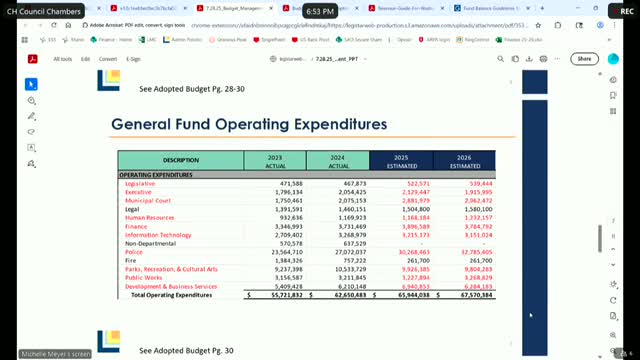Open the stamp or signature tool

(x=31, y=164)
